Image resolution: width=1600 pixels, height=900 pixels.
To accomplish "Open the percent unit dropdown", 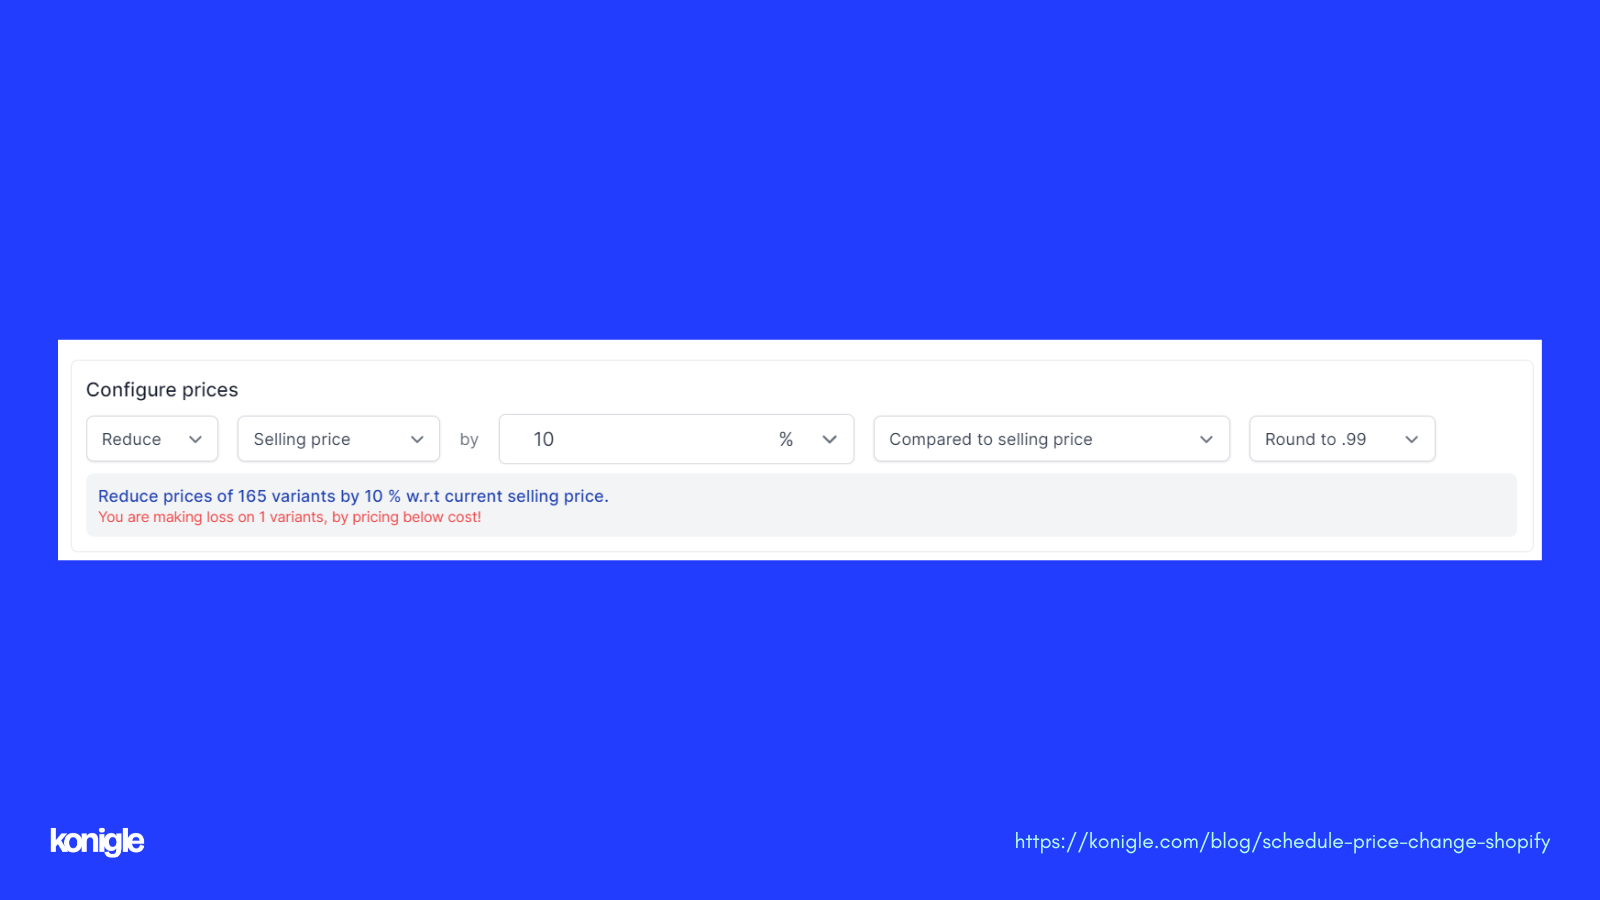I will pos(808,439).
